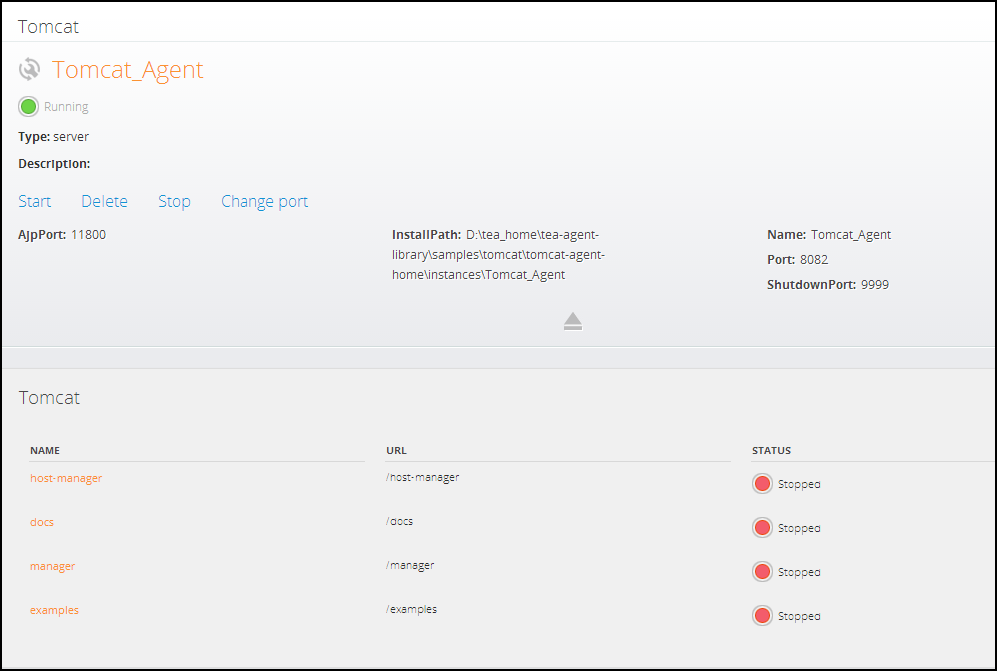The height and width of the screenshot is (671, 997).
Task: Select the /host-manager URL cell
Action: click(423, 477)
